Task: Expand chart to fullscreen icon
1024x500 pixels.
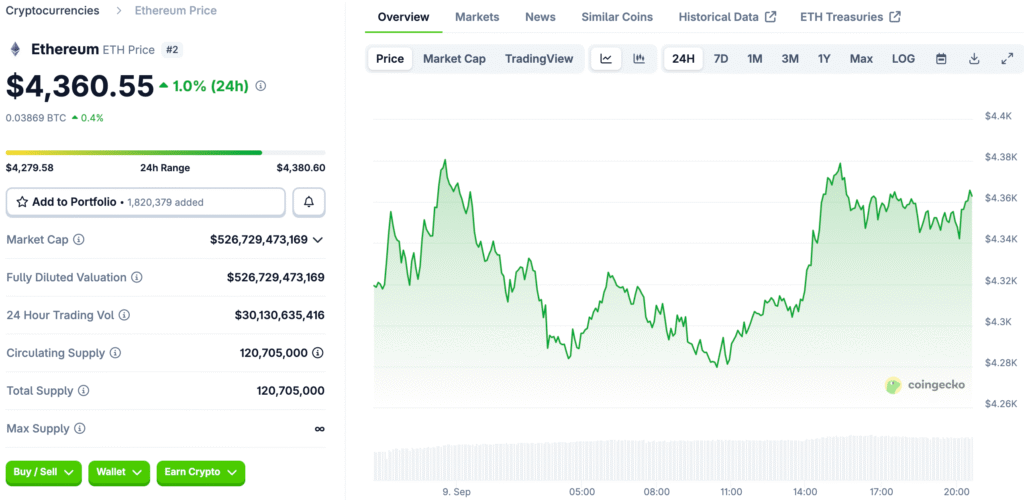Action: (1006, 59)
